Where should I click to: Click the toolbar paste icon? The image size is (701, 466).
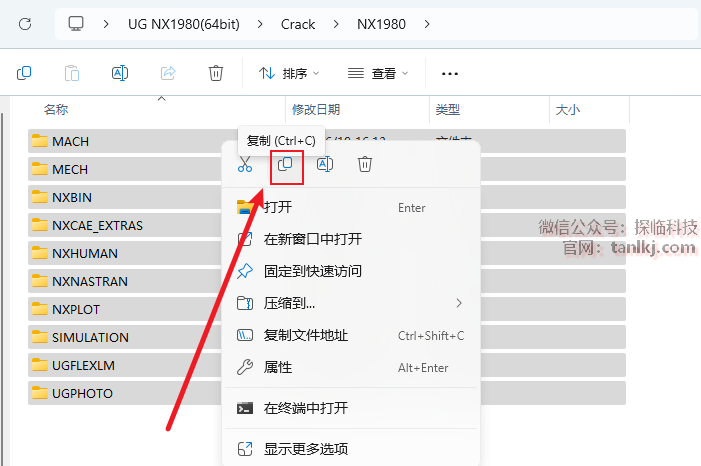[x=72, y=73]
